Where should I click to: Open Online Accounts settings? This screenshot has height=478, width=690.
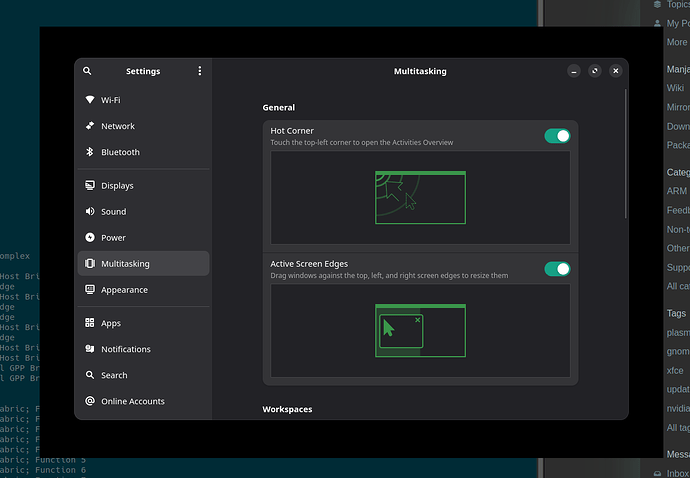coord(143,401)
